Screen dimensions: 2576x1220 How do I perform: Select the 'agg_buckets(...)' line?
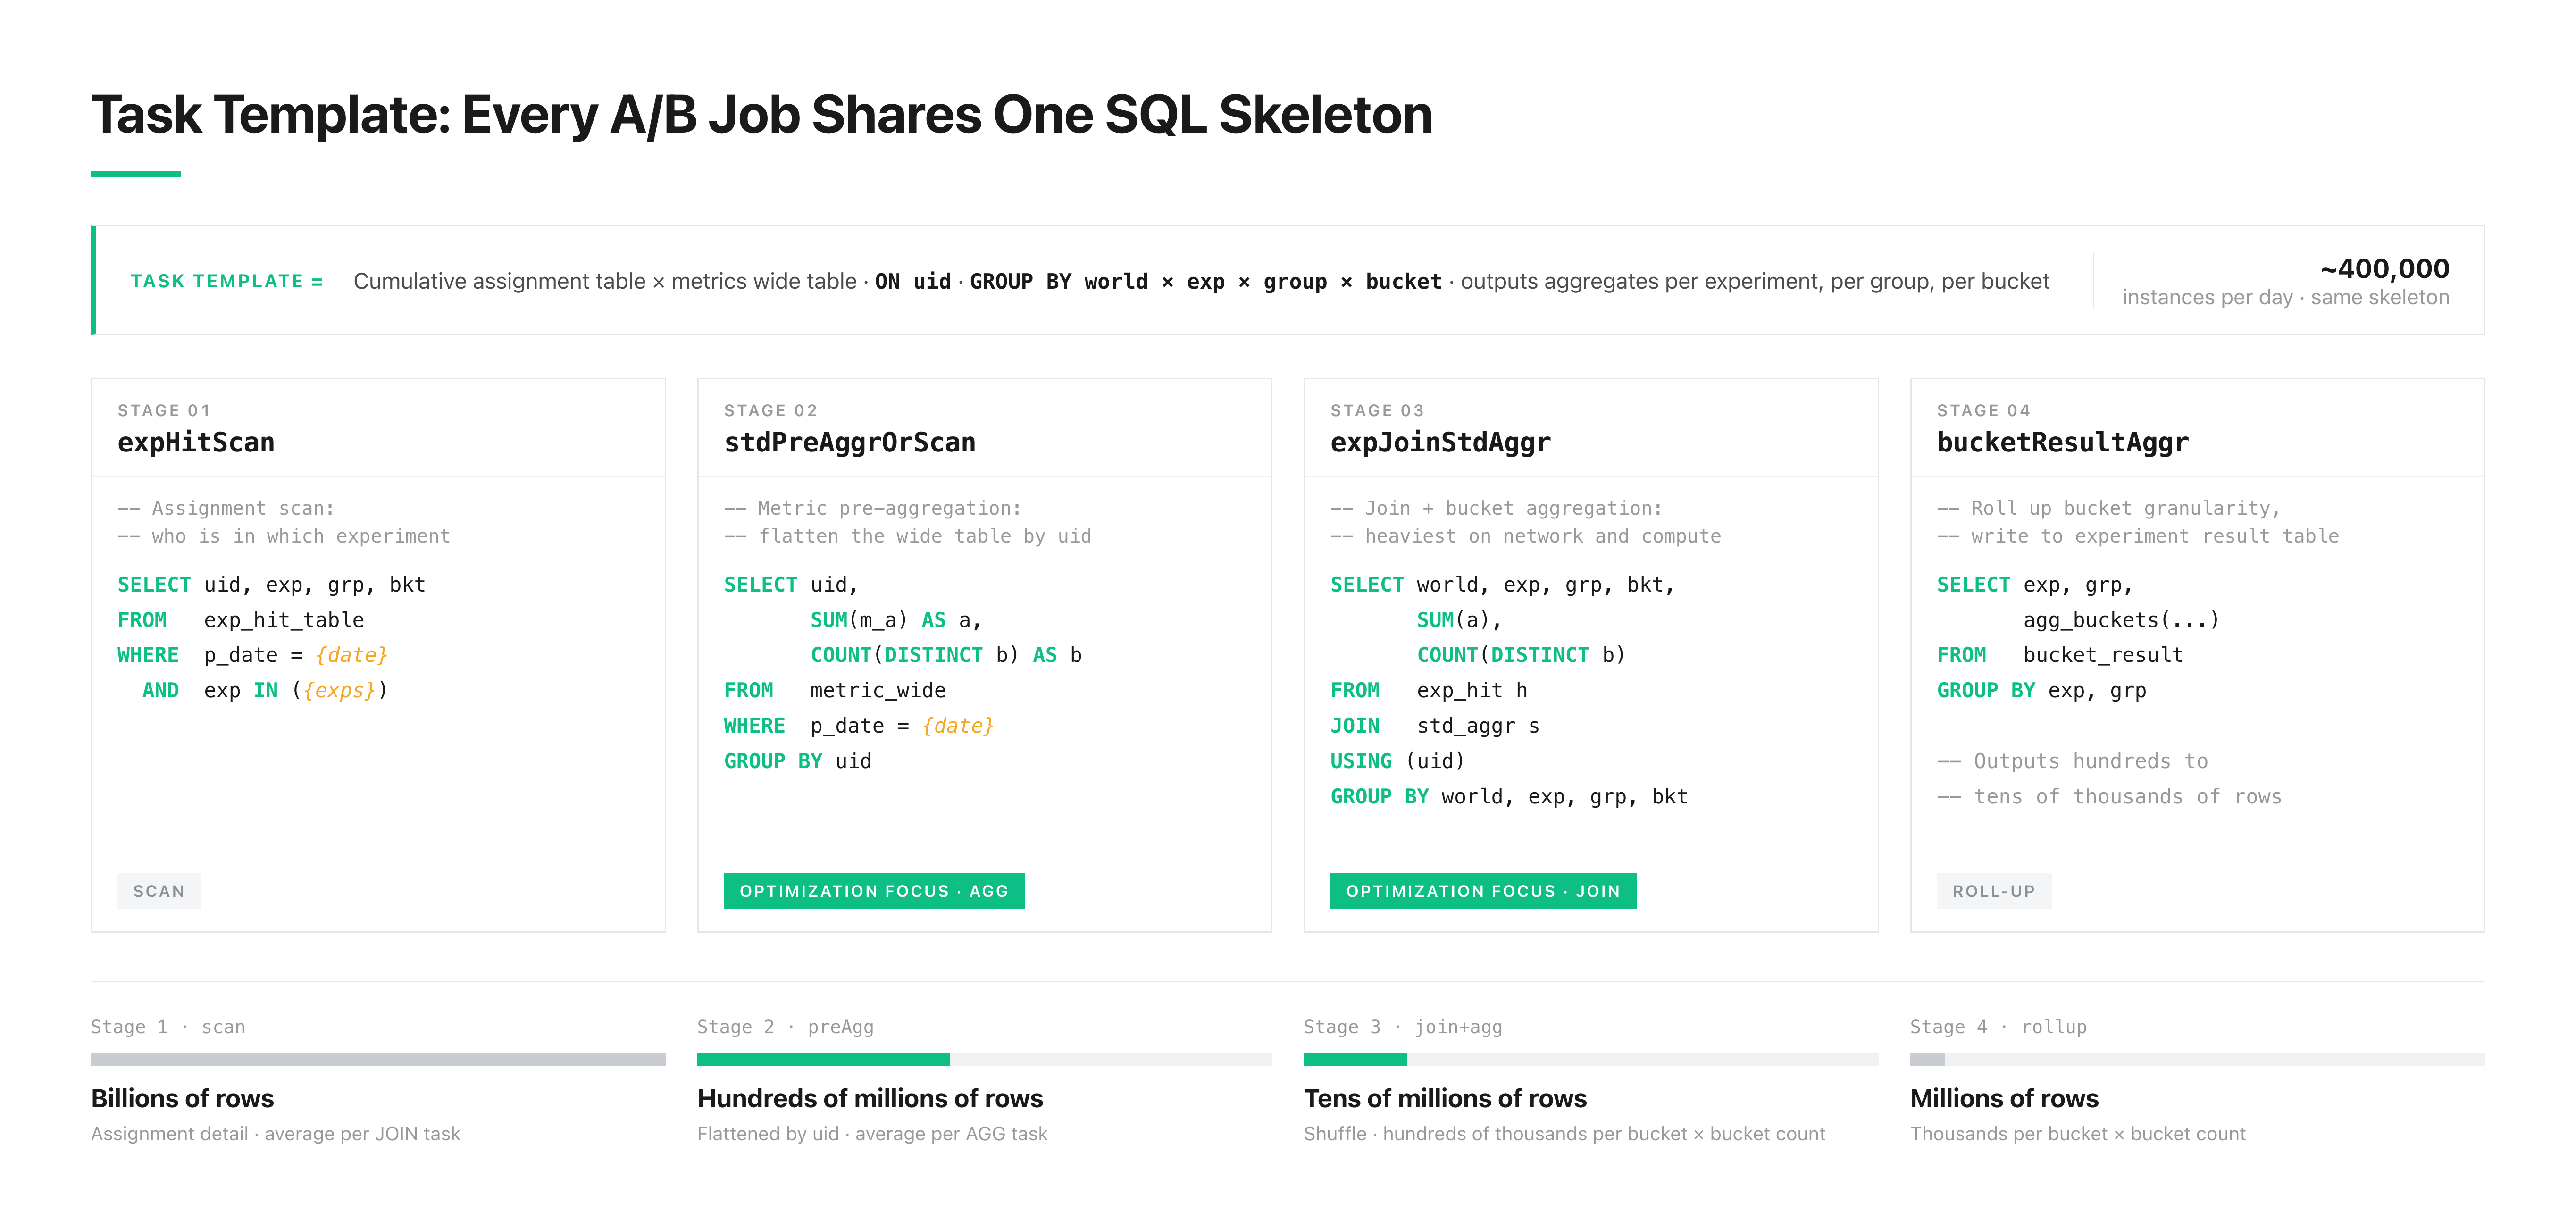[2121, 620]
